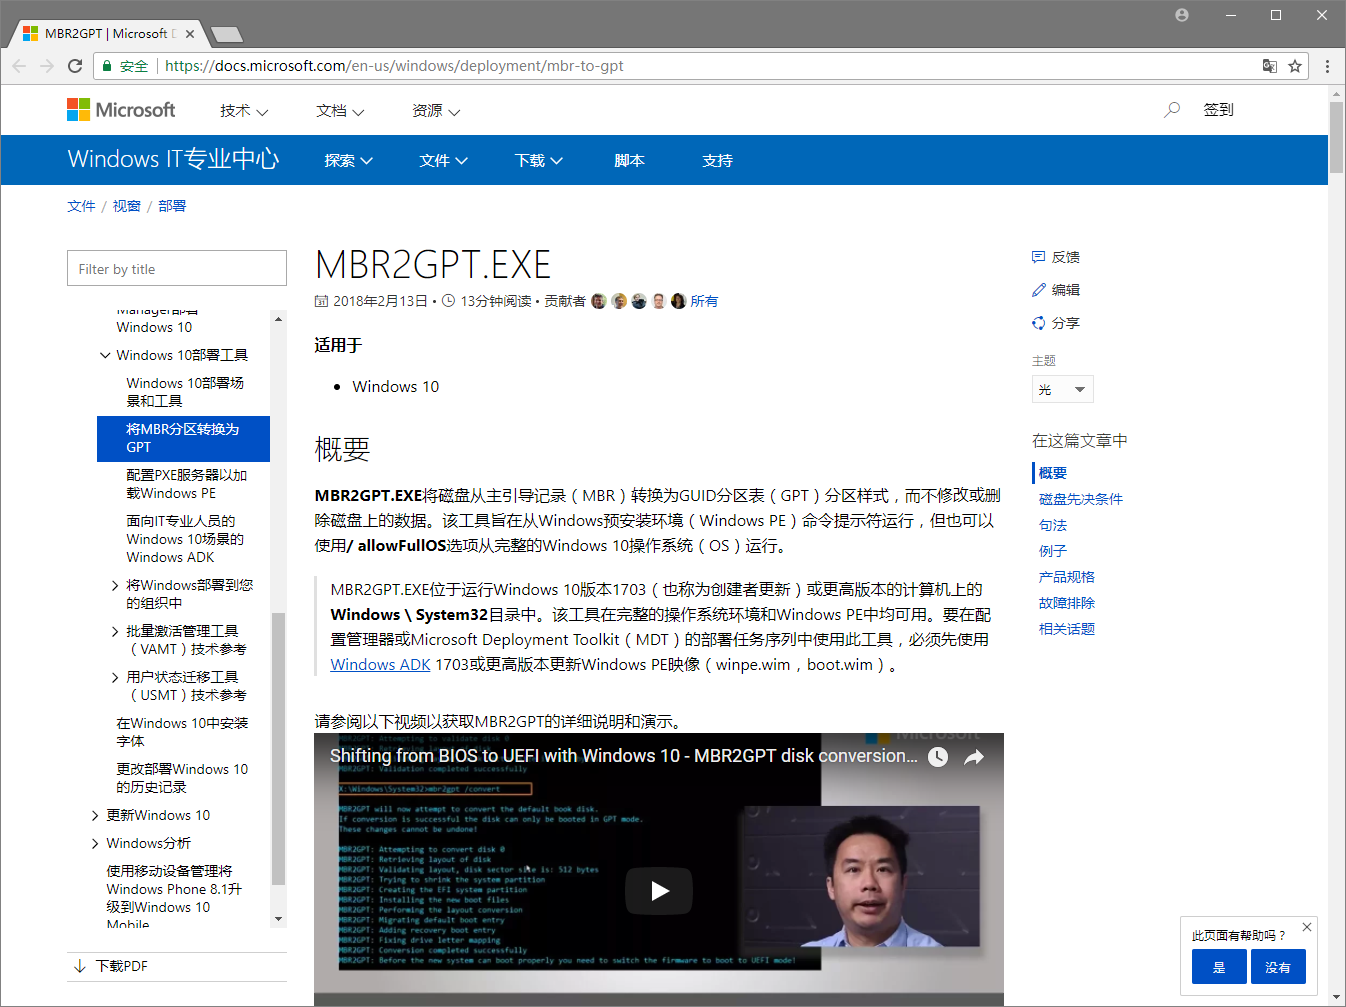Open 脚本 in the blue nav bar
This screenshot has height=1007, width=1346.
629,160
